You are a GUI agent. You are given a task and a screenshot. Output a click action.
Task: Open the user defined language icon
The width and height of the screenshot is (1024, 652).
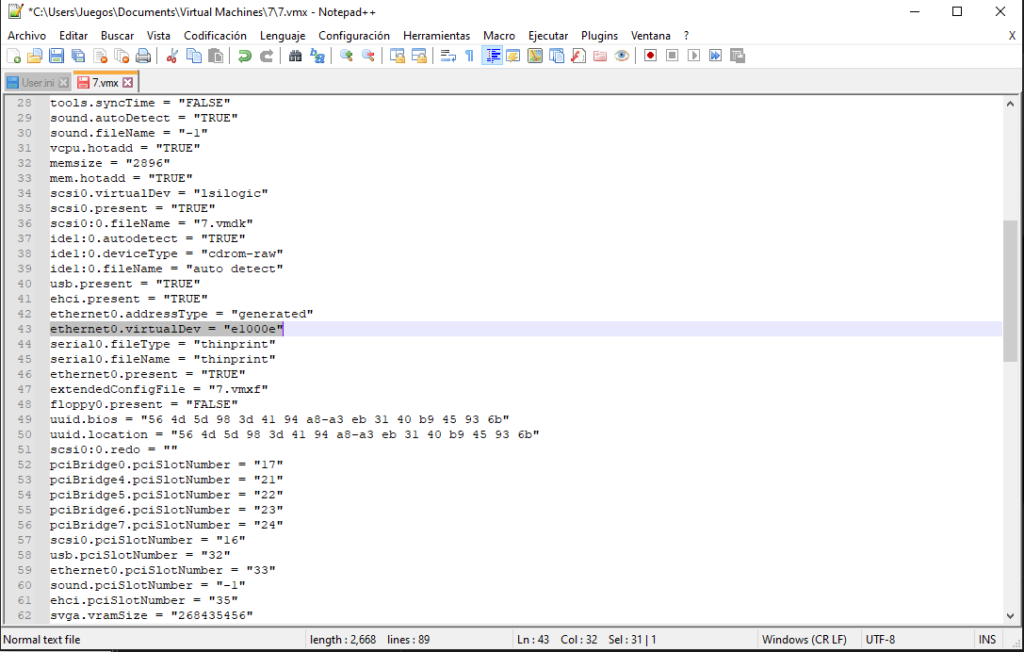pos(513,56)
